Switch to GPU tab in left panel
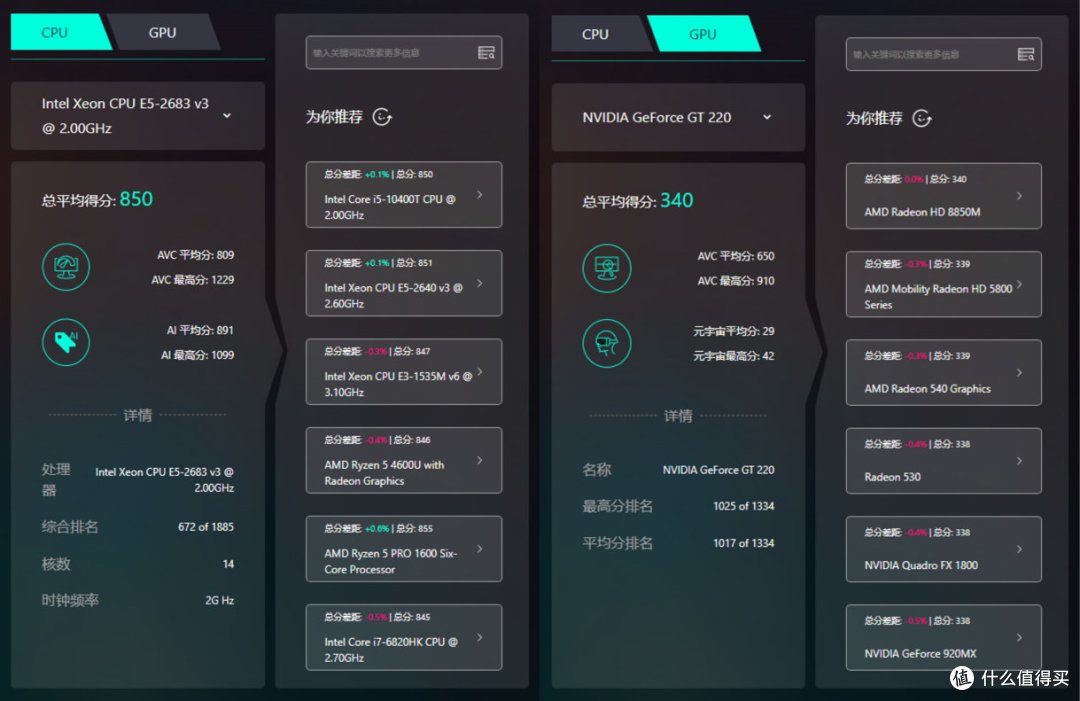The width and height of the screenshot is (1080, 701). (163, 32)
